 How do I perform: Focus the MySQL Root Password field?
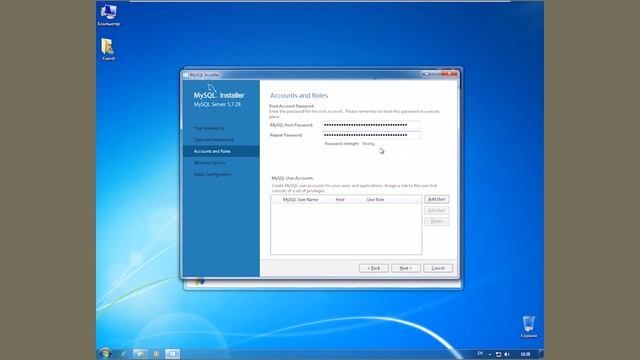click(x=371, y=125)
